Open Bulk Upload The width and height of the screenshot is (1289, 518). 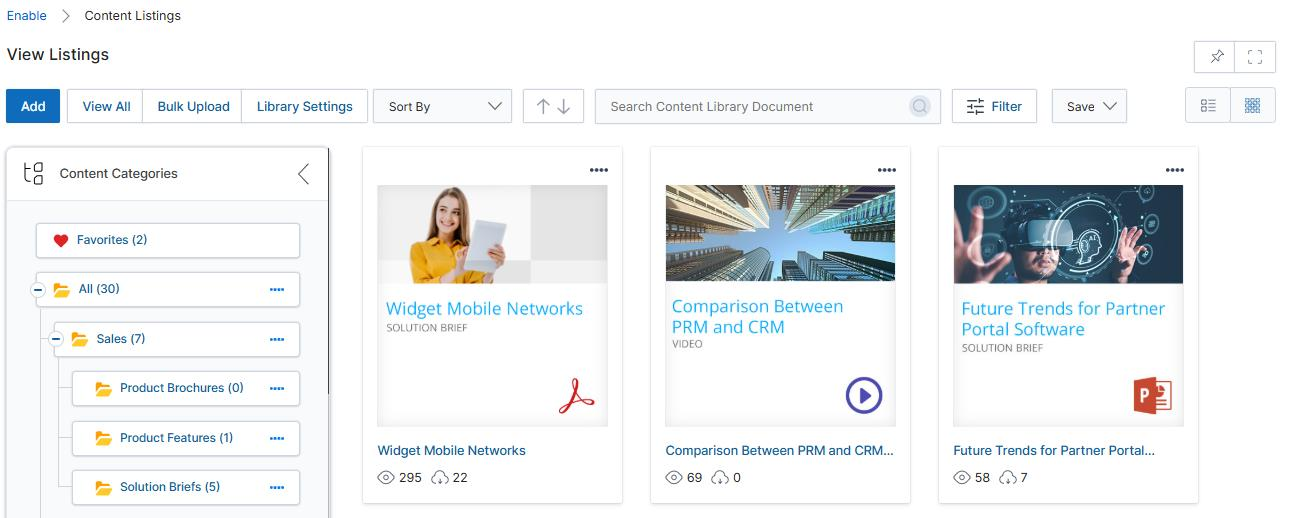click(193, 106)
